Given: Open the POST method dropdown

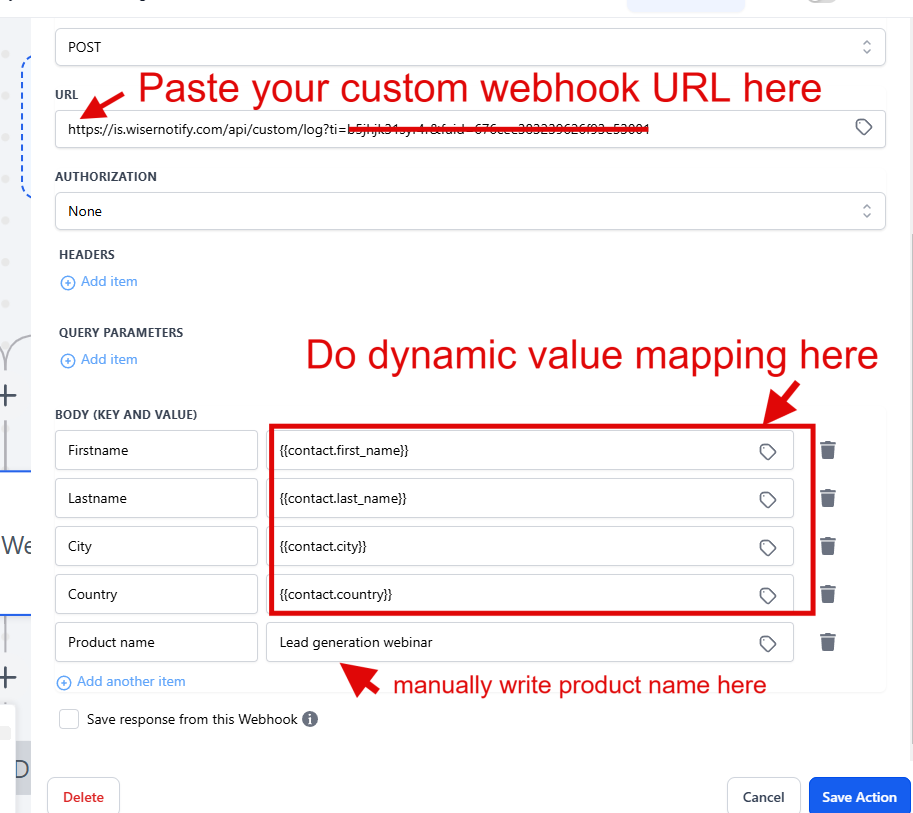Looking at the screenshot, I should point(470,47).
